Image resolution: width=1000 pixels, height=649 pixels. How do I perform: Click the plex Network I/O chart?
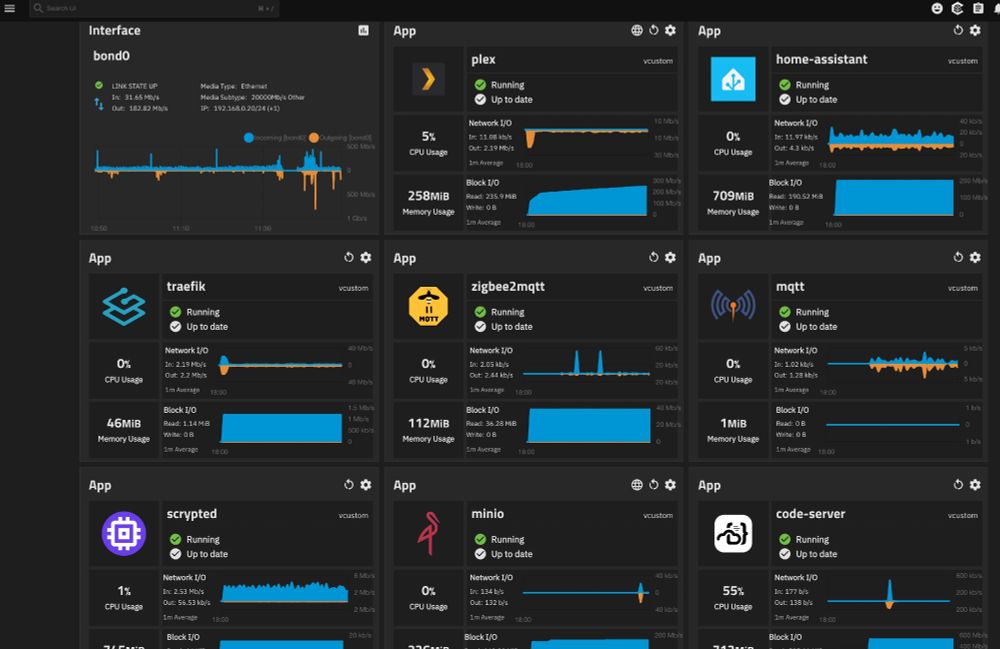coord(586,138)
